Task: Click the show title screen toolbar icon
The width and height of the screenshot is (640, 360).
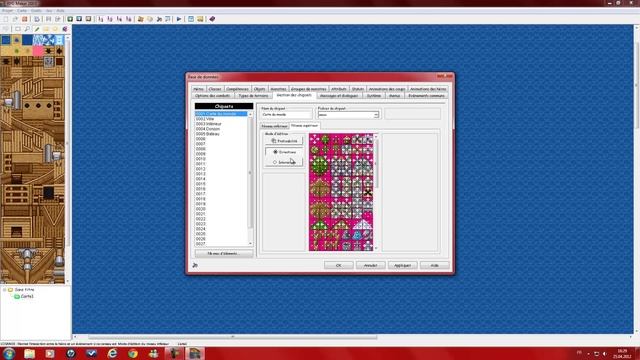Action: click(x=200, y=19)
